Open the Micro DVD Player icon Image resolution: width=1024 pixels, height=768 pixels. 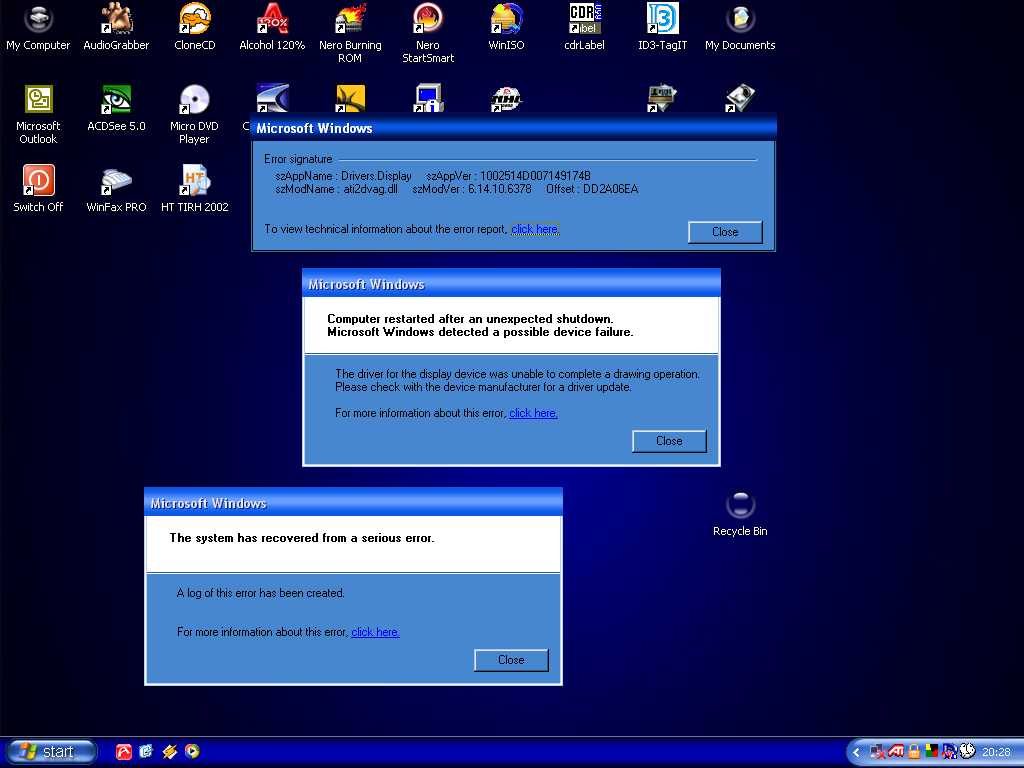pyautogui.click(x=194, y=100)
